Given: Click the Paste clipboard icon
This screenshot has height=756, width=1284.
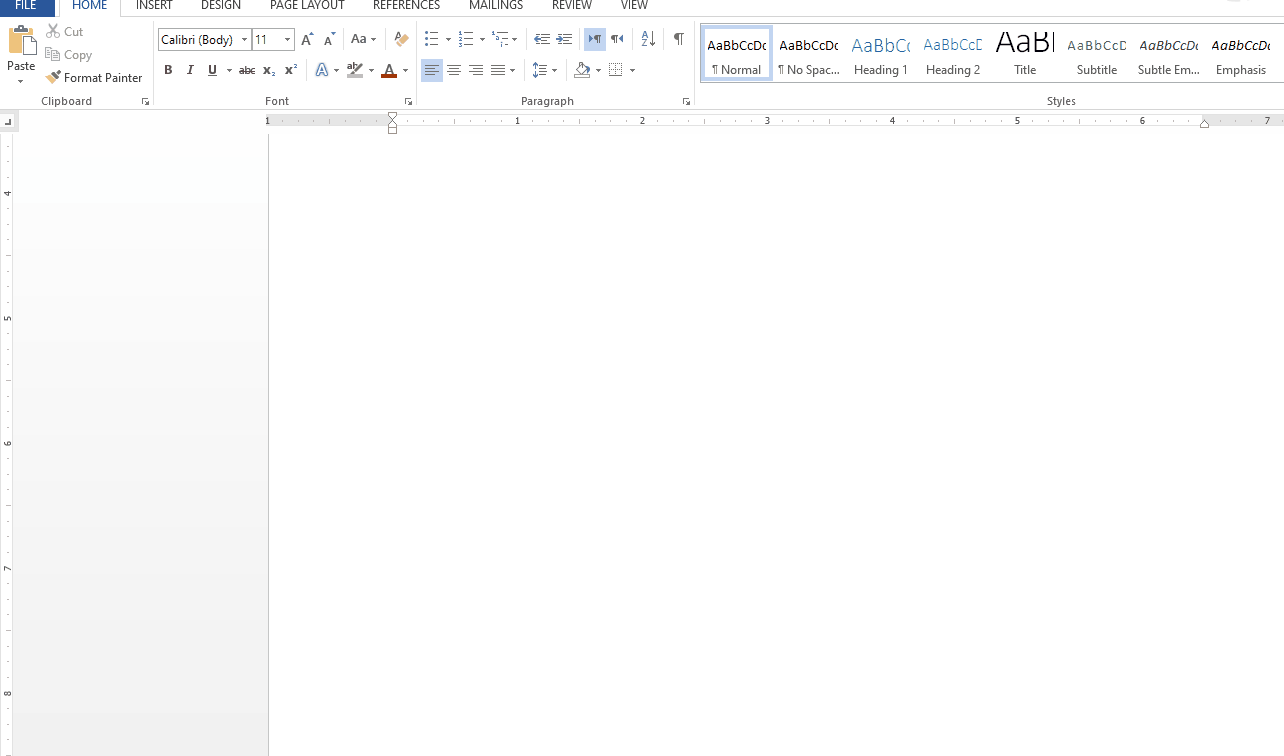Looking at the screenshot, I should [21, 40].
